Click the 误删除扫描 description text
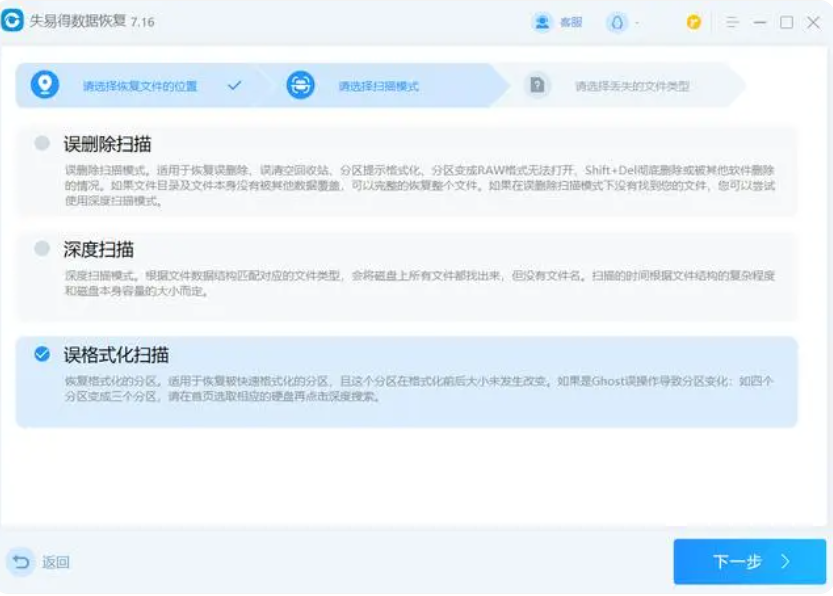Image resolution: width=833 pixels, height=596 pixels. click(420, 185)
